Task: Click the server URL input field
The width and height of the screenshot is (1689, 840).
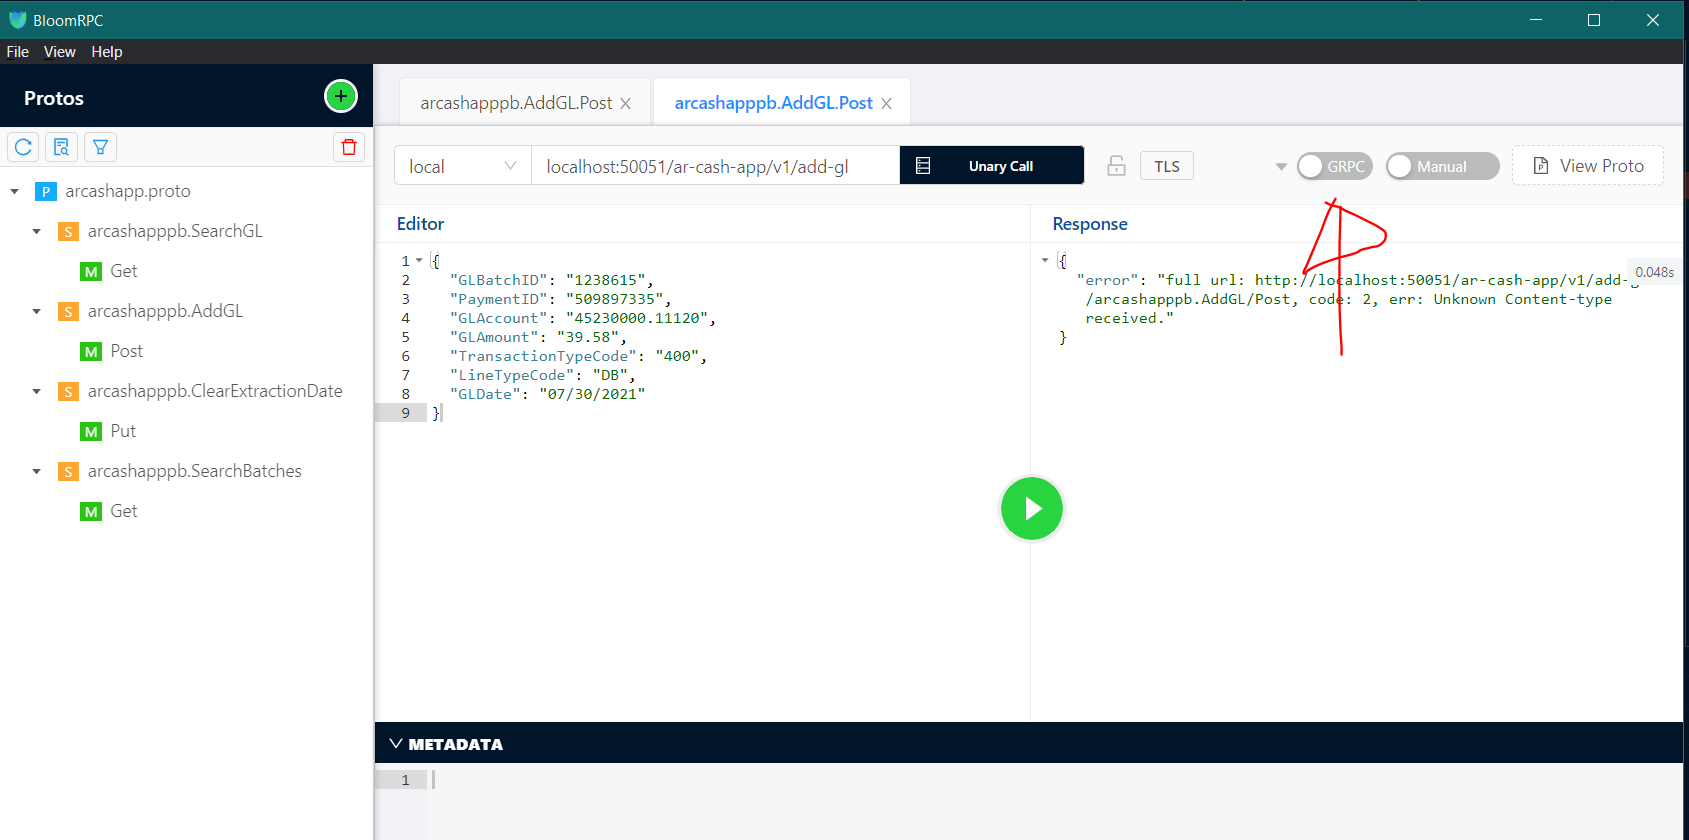Action: 715,166
